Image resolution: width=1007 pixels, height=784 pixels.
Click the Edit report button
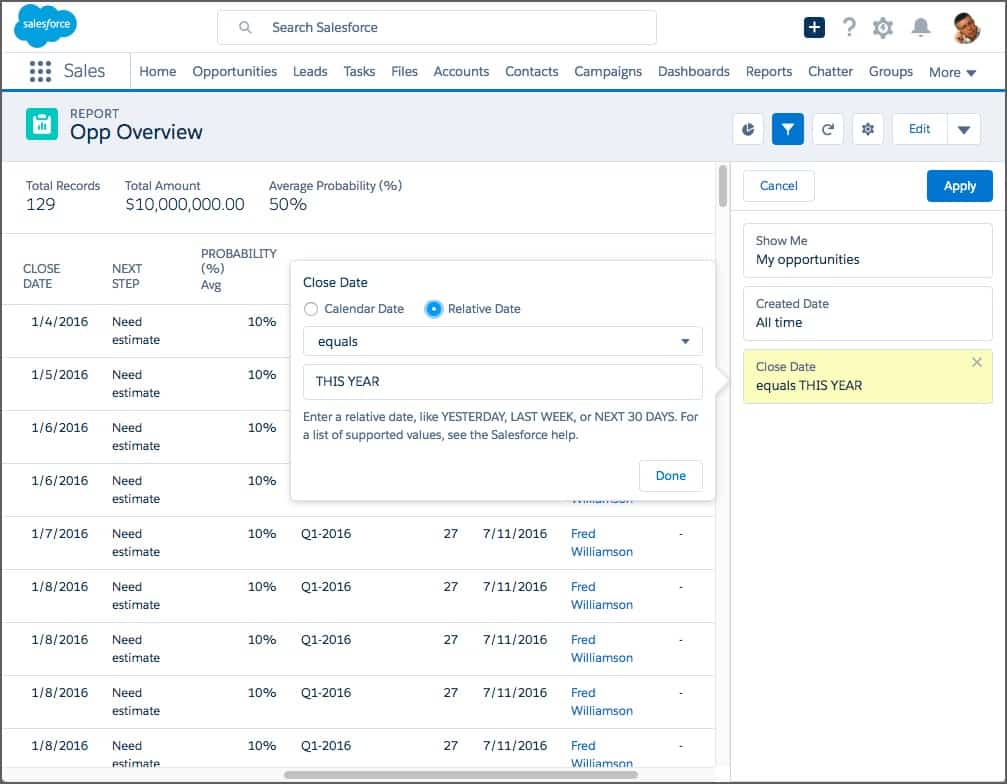[920, 129]
